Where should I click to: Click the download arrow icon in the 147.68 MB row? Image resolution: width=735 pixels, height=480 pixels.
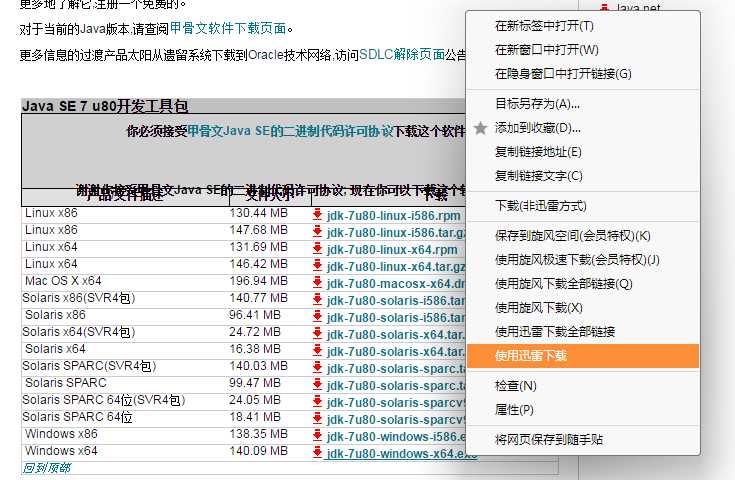click(x=317, y=232)
